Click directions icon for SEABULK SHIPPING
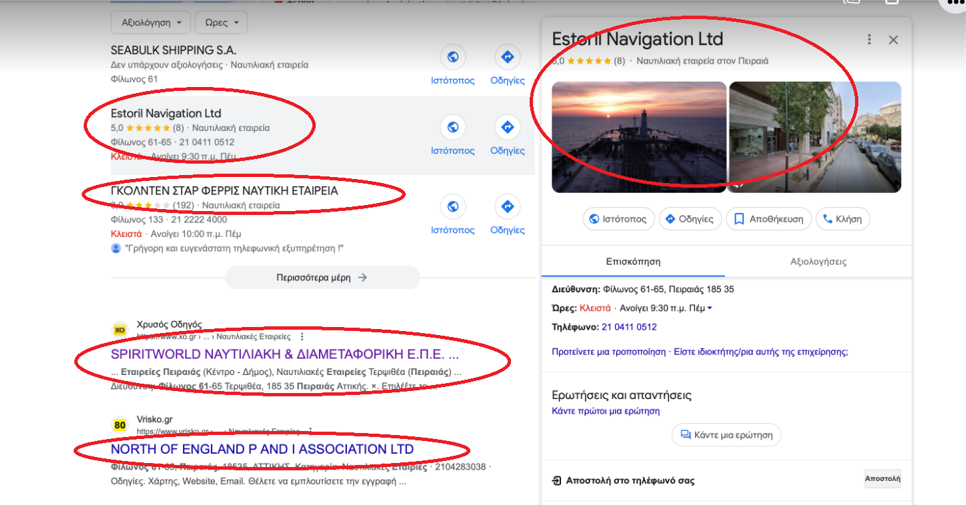 point(507,58)
